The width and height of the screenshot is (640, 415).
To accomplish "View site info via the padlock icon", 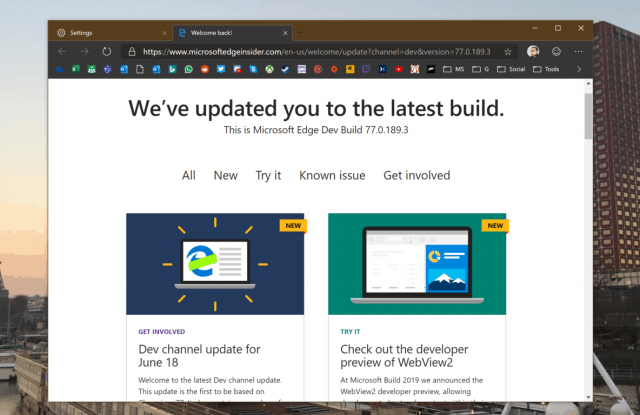I will pos(132,52).
